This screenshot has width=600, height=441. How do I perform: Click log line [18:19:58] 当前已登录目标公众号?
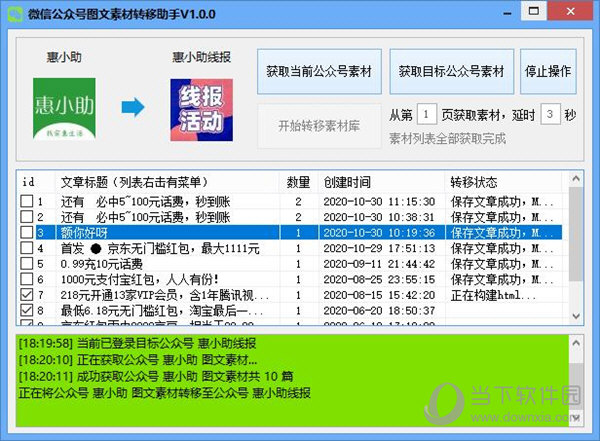tap(137, 343)
